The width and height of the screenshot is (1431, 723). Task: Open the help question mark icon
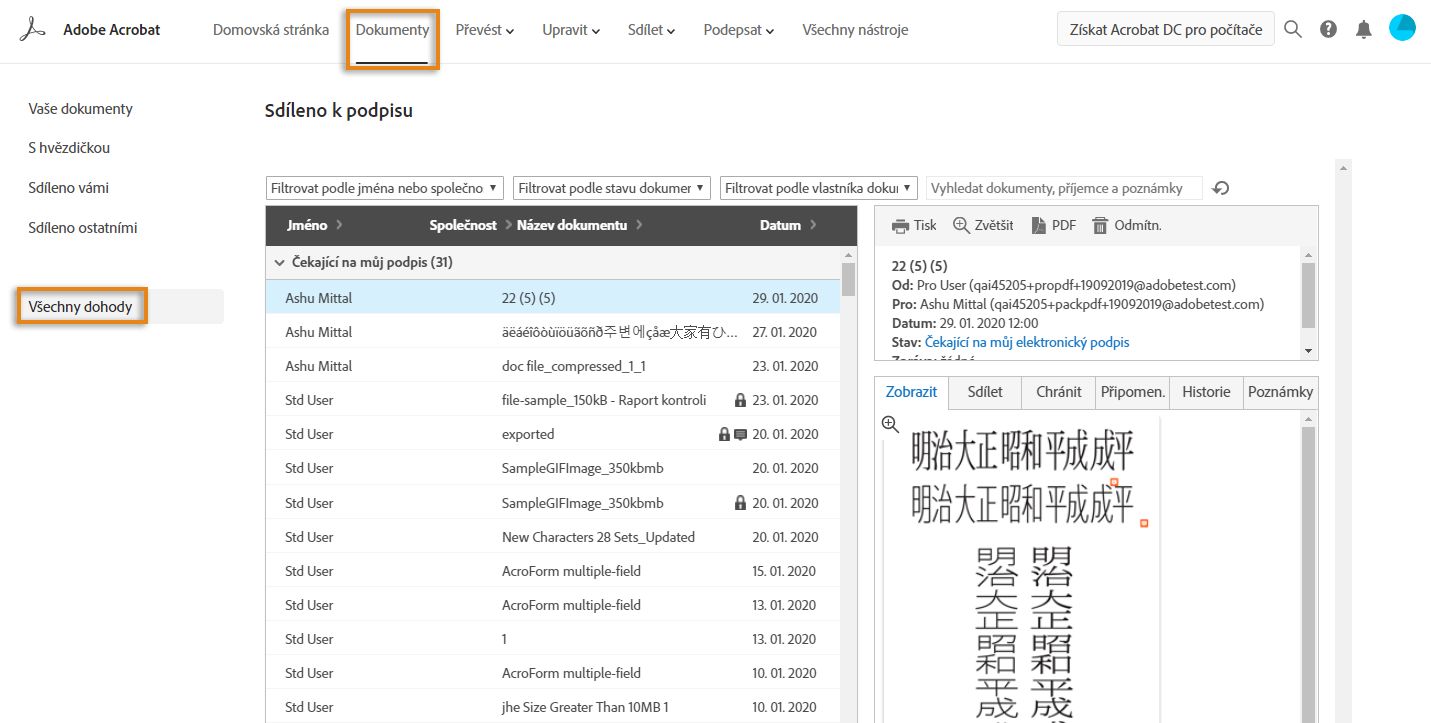point(1328,30)
